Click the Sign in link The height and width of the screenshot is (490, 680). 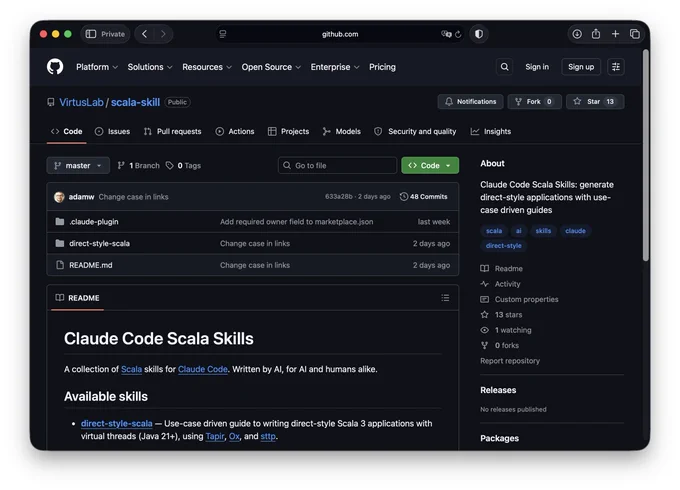click(537, 67)
